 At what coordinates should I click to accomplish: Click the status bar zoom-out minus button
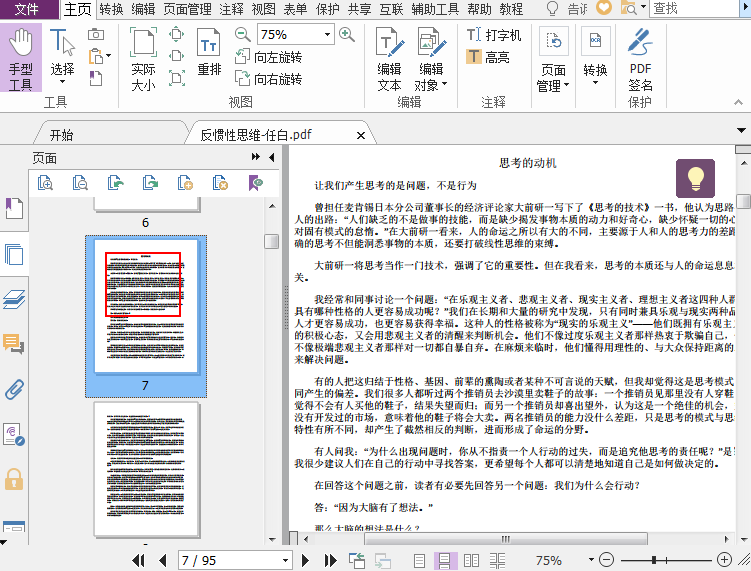[x=607, y=560]
